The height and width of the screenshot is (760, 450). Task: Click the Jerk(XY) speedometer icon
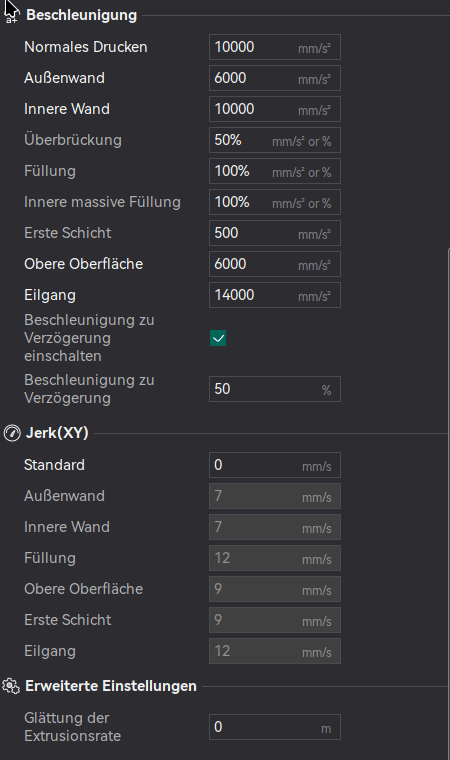click(x=12, y=433)
